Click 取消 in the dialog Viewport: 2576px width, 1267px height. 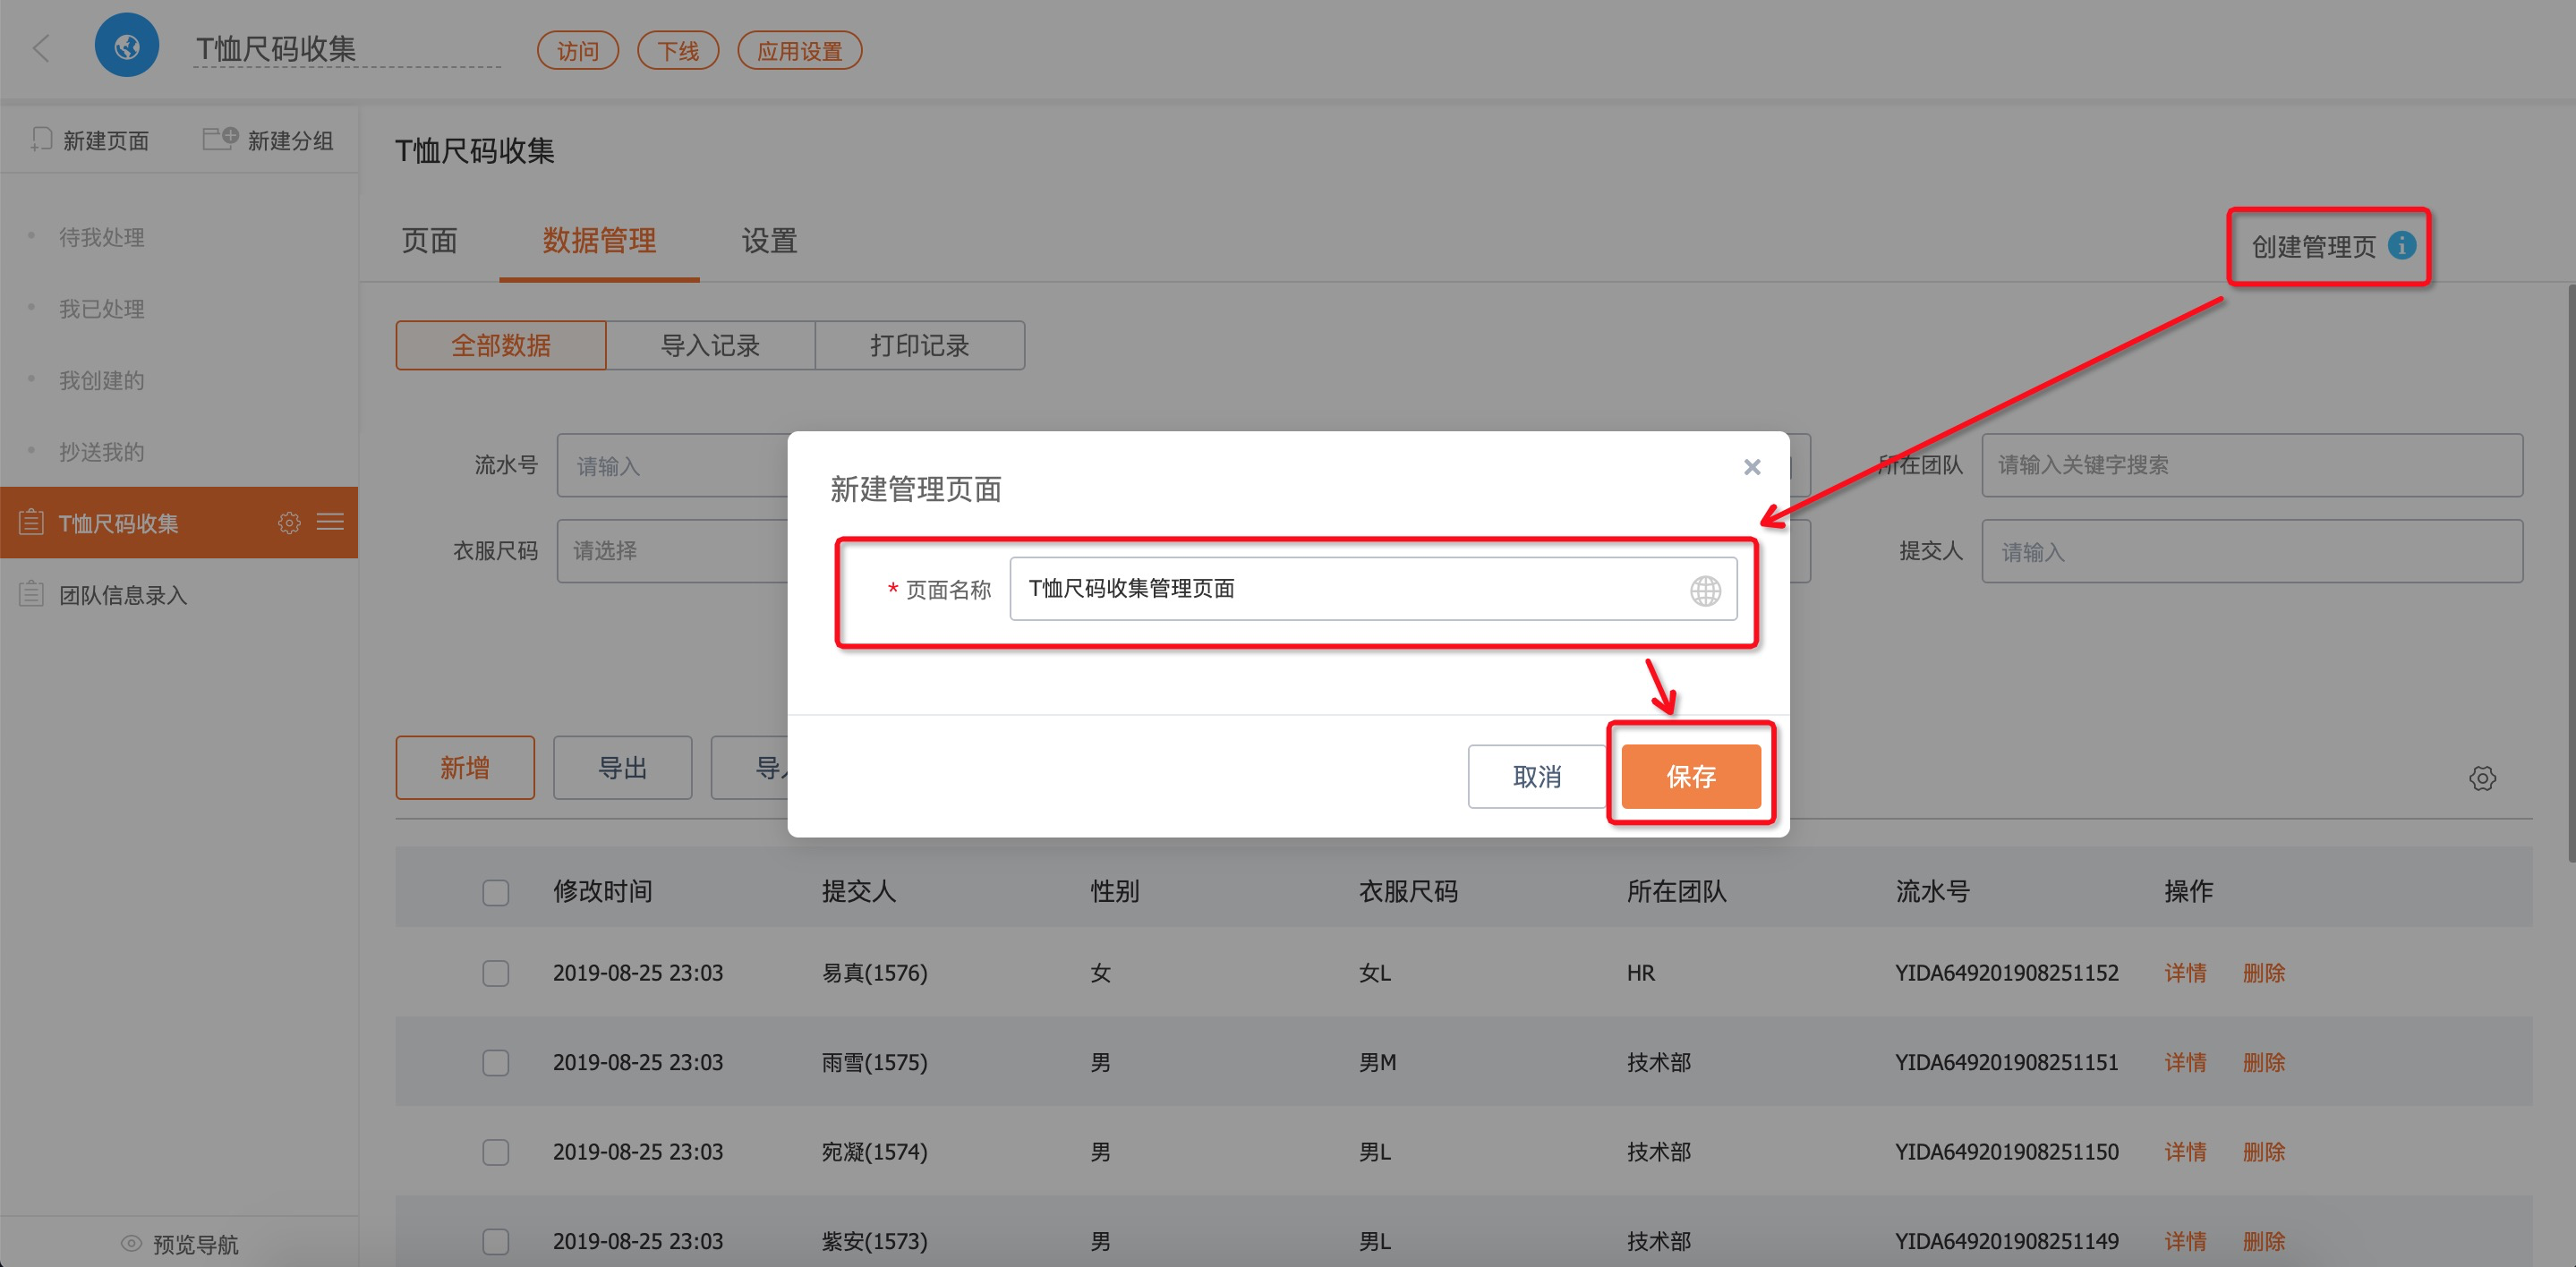click(x=1536, y=776)
